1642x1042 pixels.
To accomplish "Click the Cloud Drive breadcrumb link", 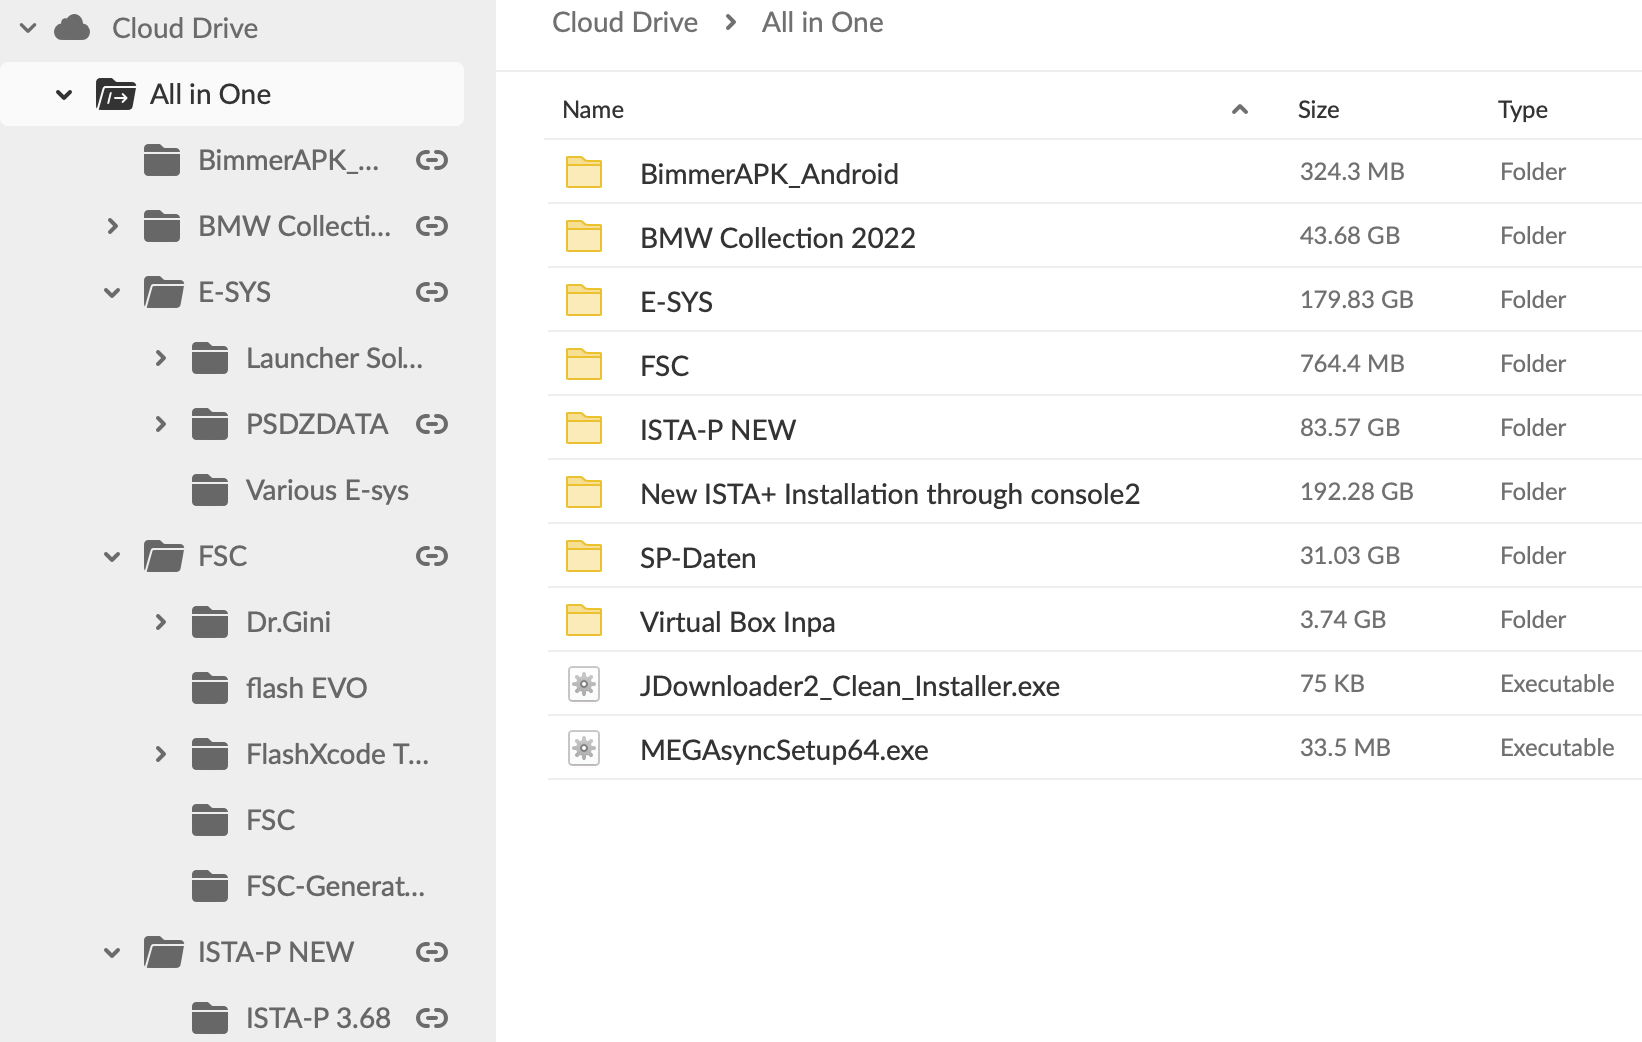I will point(625,23).
